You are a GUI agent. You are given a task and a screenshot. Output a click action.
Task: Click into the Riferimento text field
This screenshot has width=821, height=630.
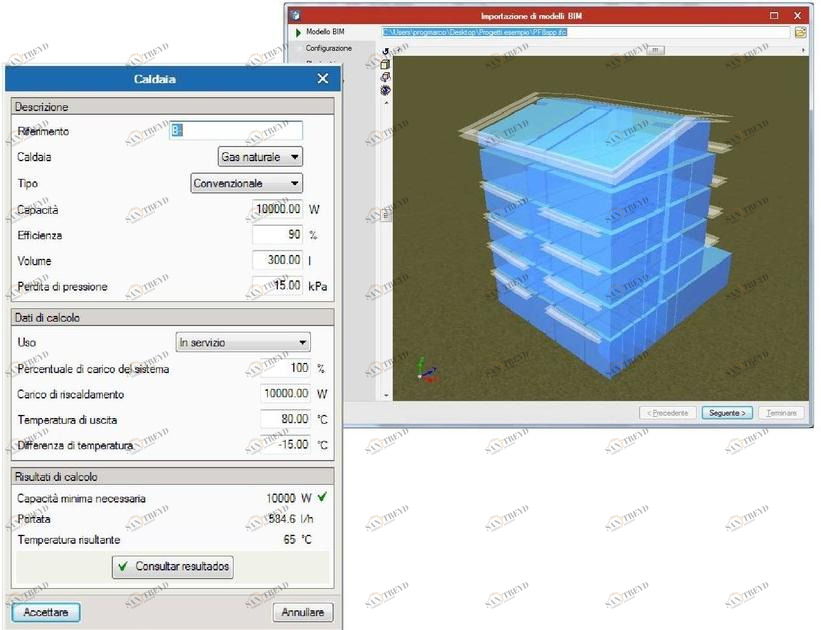236,131
